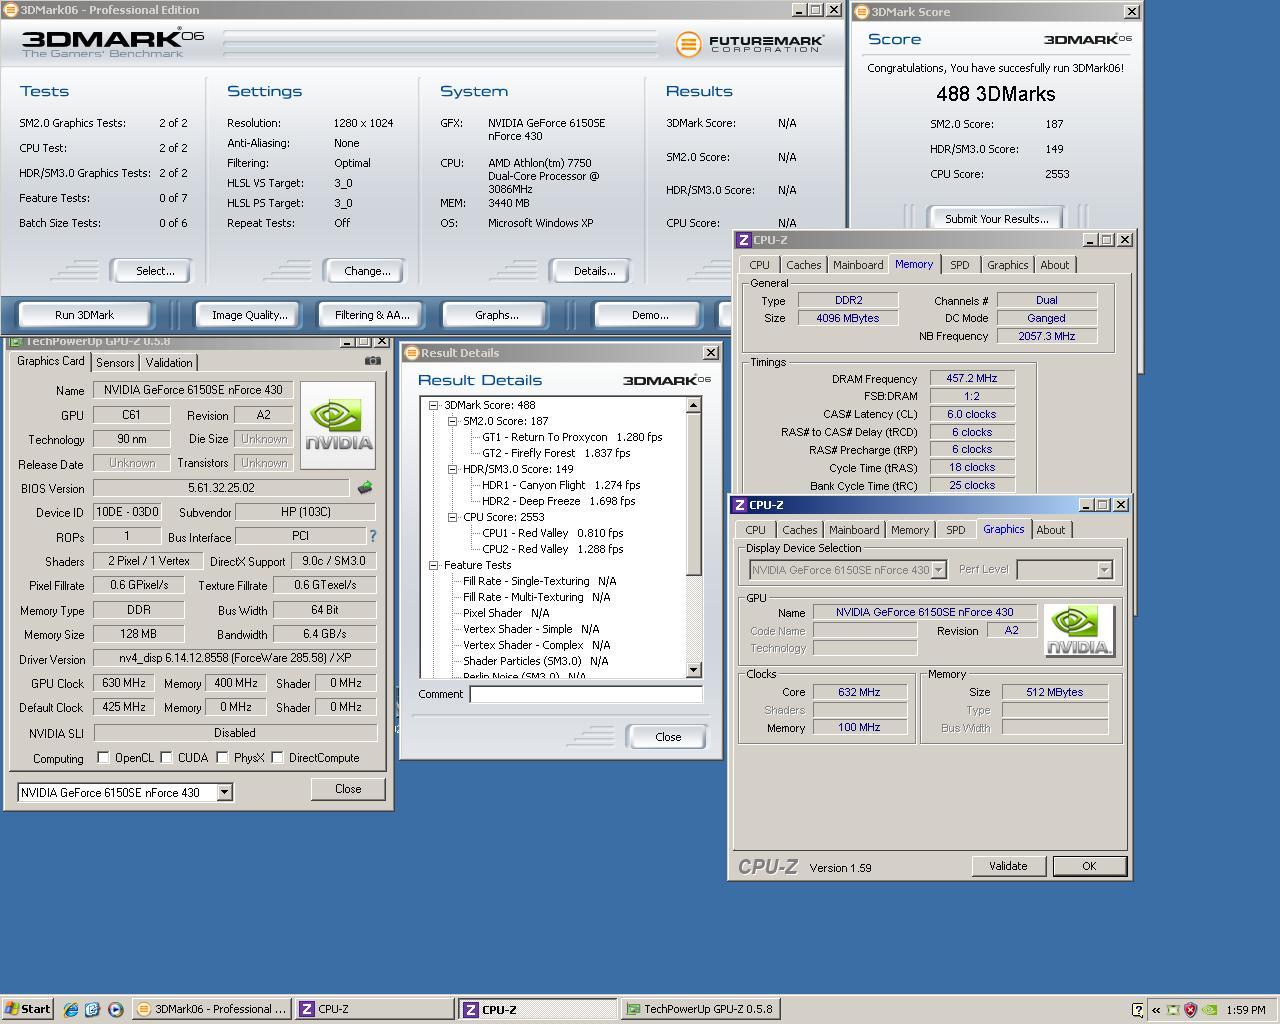This screenshot has width=1280, height=1024.
Task: Collapse the Feature Tests tree node
Action: (x=434, y=565)
